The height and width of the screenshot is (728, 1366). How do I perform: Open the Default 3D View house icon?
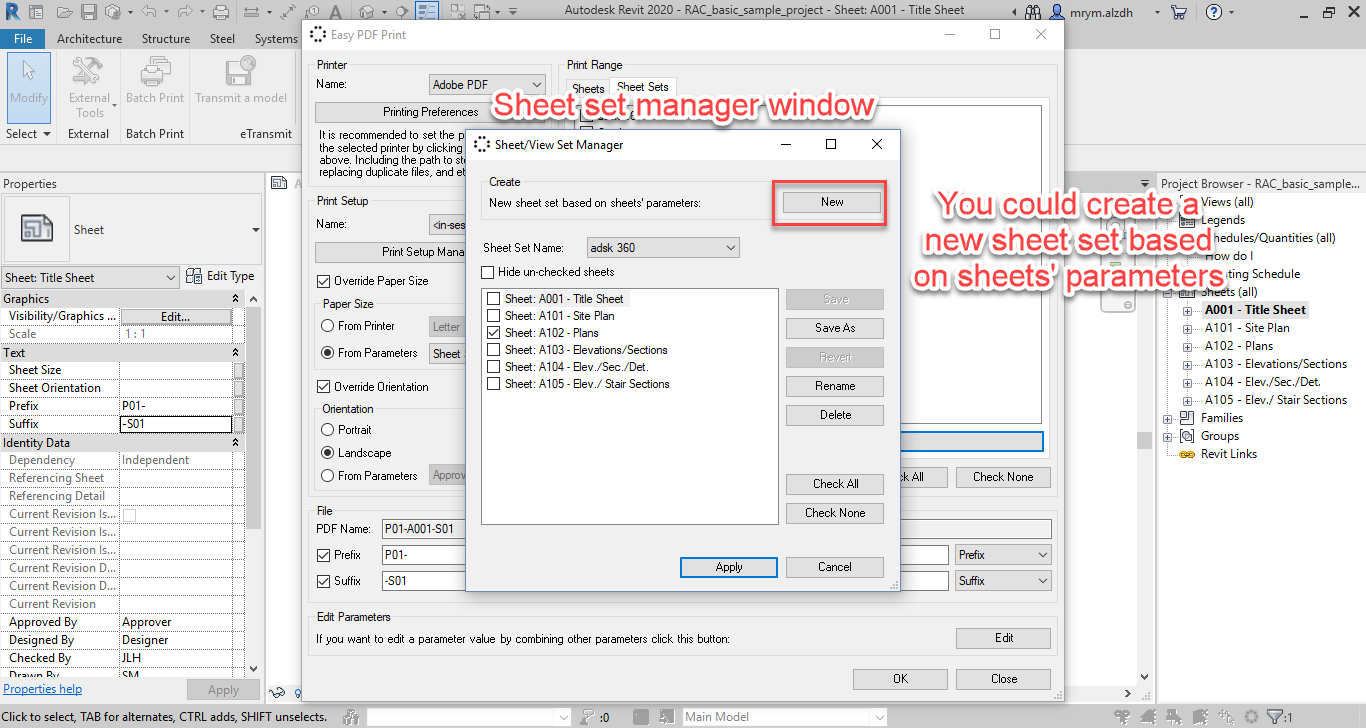pos(367,12)
